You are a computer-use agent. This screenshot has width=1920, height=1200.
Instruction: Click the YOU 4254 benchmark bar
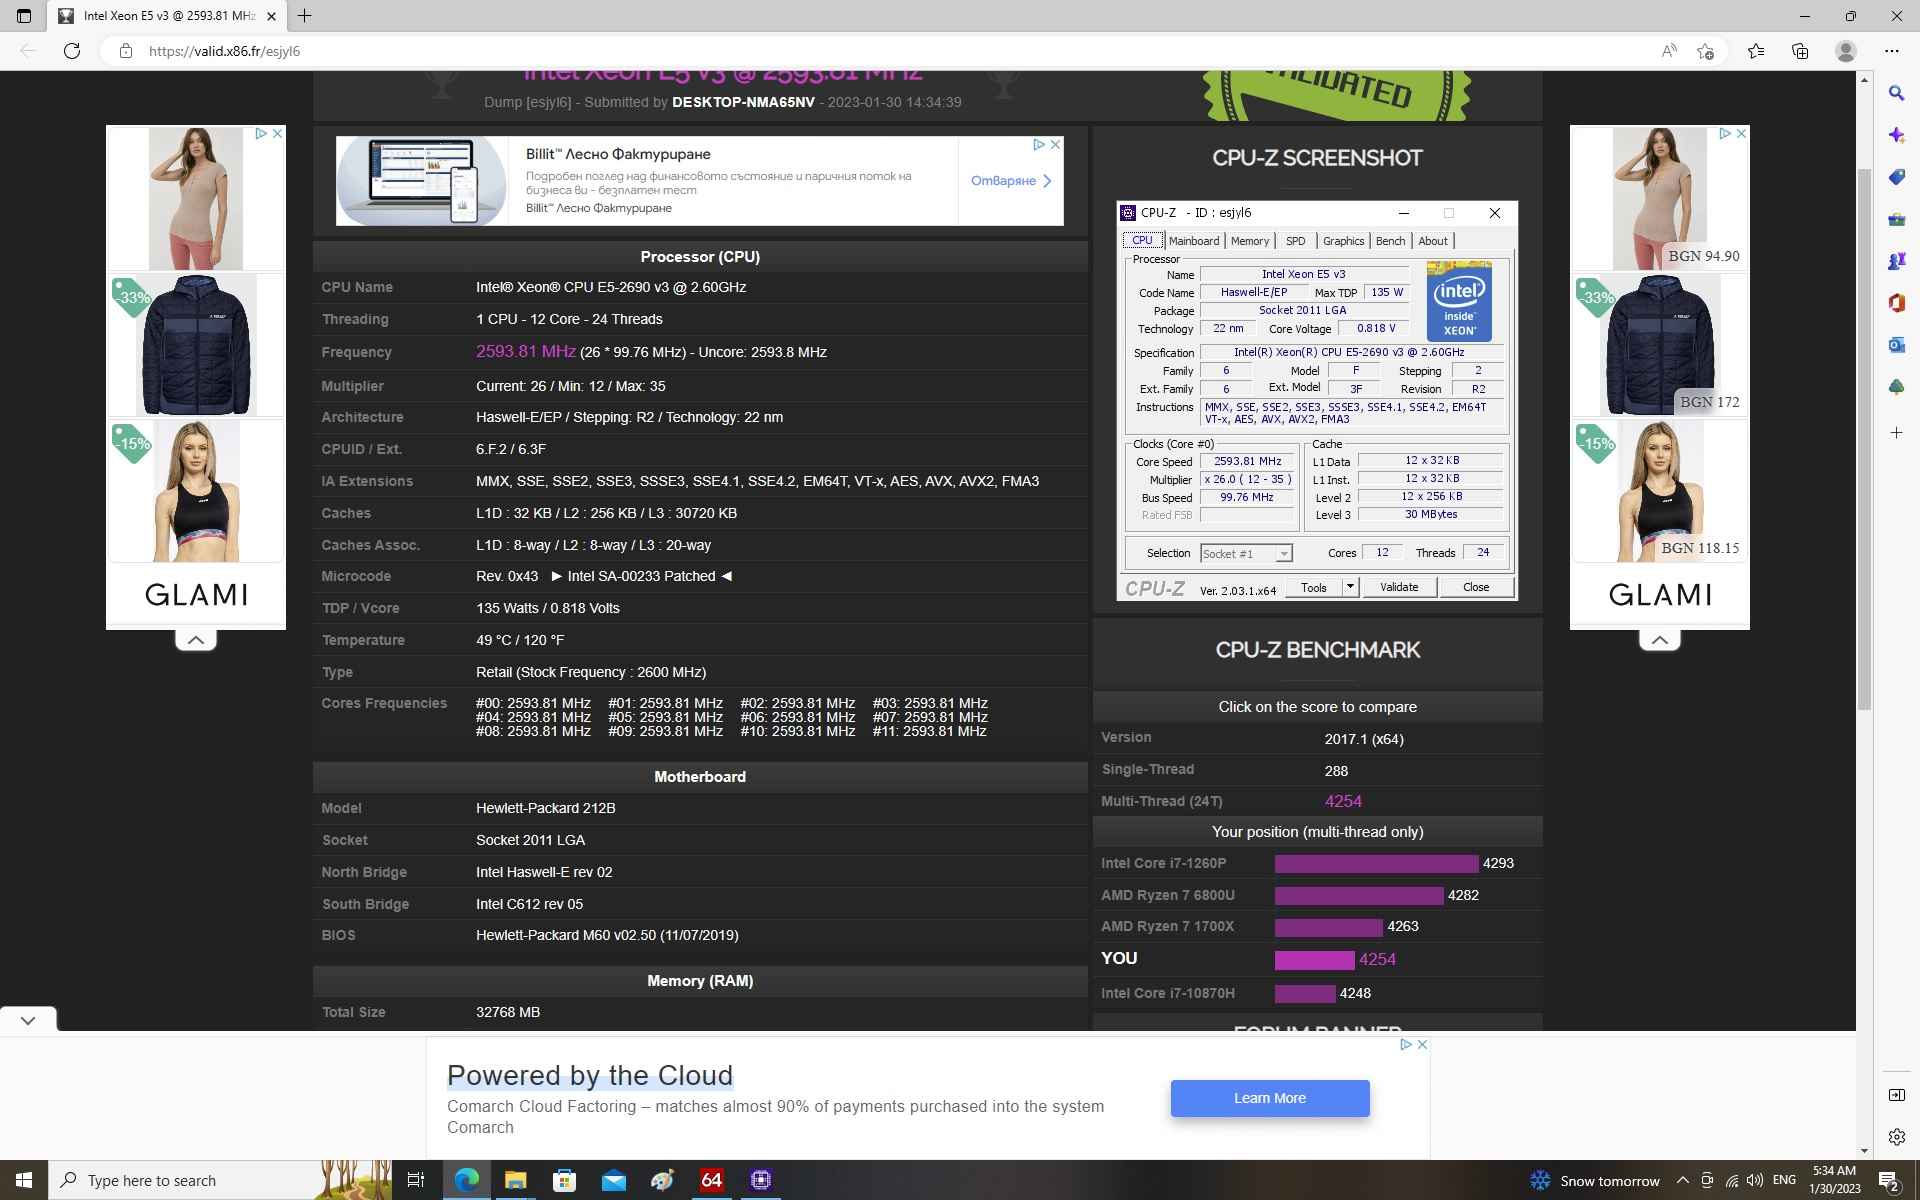[x=1314, y=960]
